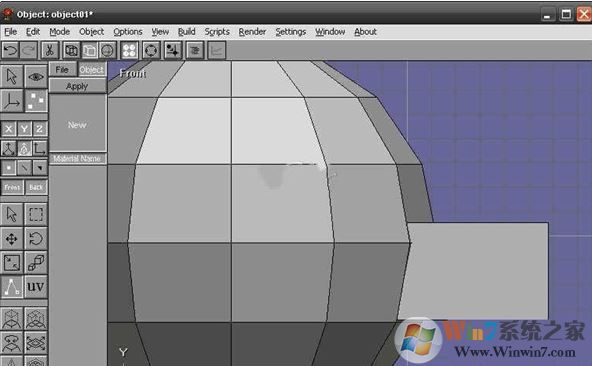The width and height of the screenshot is (592, 366).
Task: Click the New material slot
Action: (x=77, y=124)
